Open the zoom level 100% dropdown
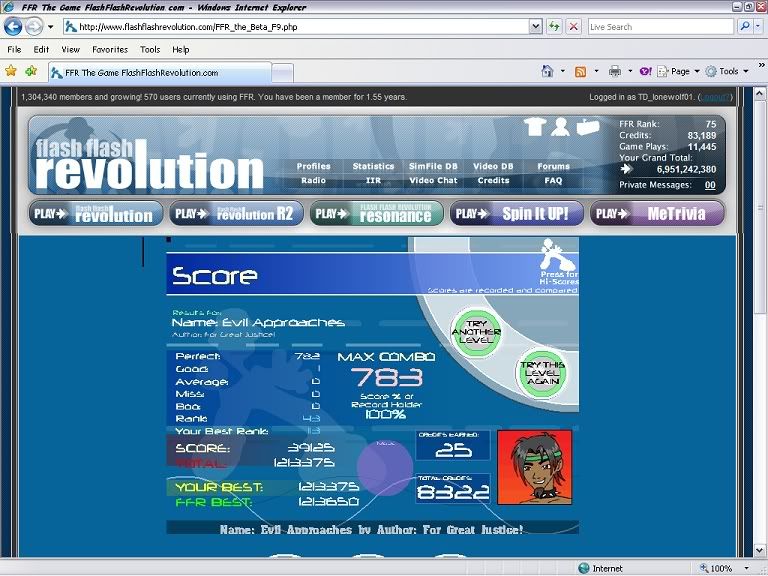Viewport: 768px width, 576px height. 722,568
